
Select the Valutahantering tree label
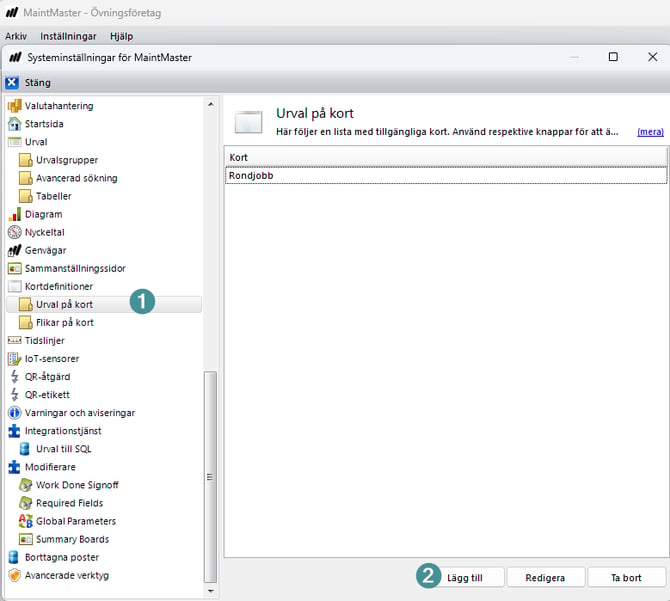(59, 106)
